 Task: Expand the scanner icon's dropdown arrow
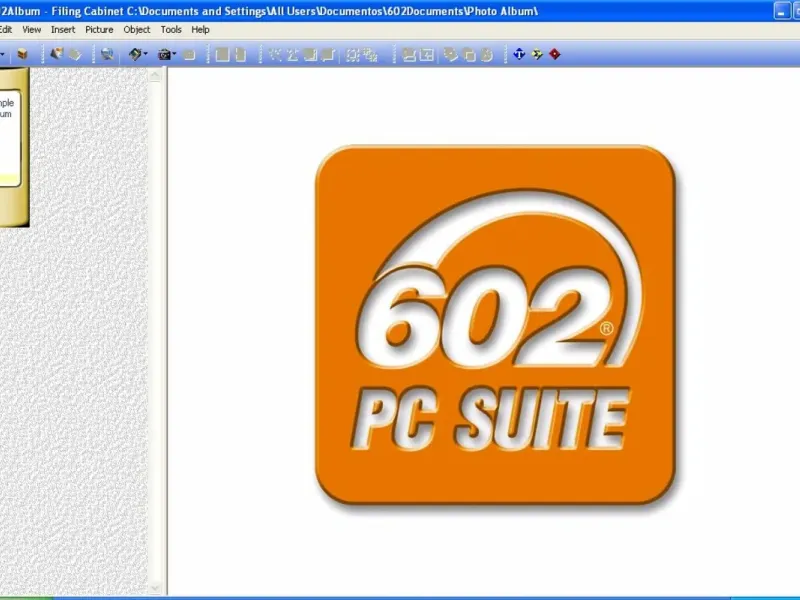point(145,54)
